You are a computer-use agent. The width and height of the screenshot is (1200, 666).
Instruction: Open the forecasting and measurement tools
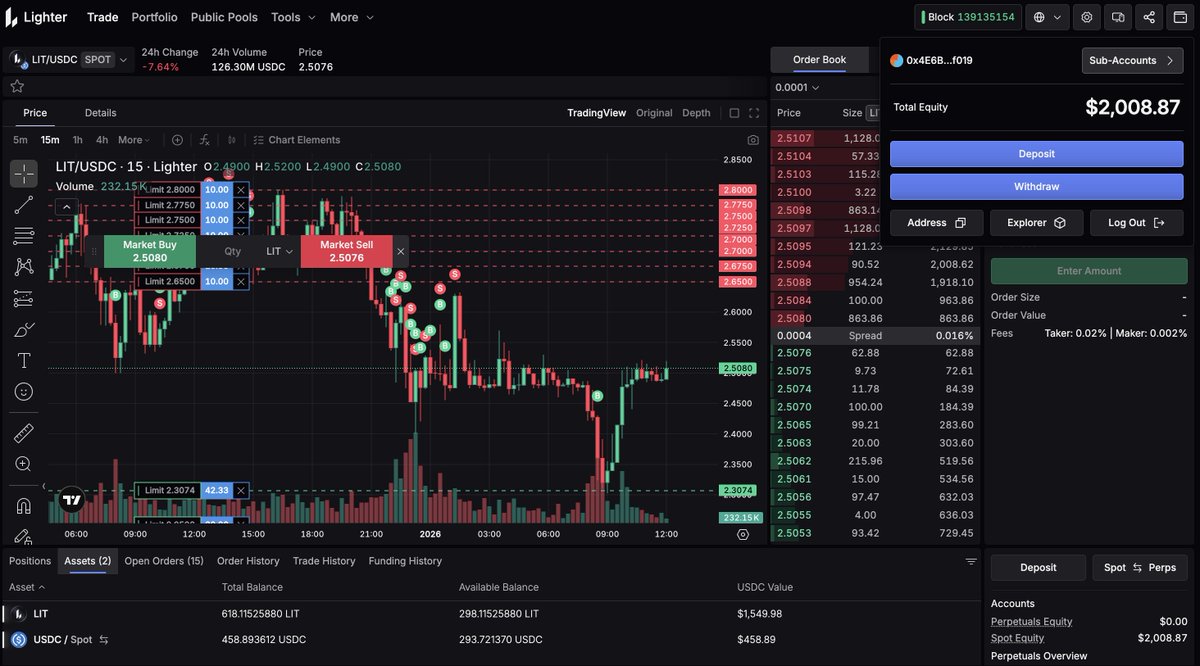click(24, 298)
